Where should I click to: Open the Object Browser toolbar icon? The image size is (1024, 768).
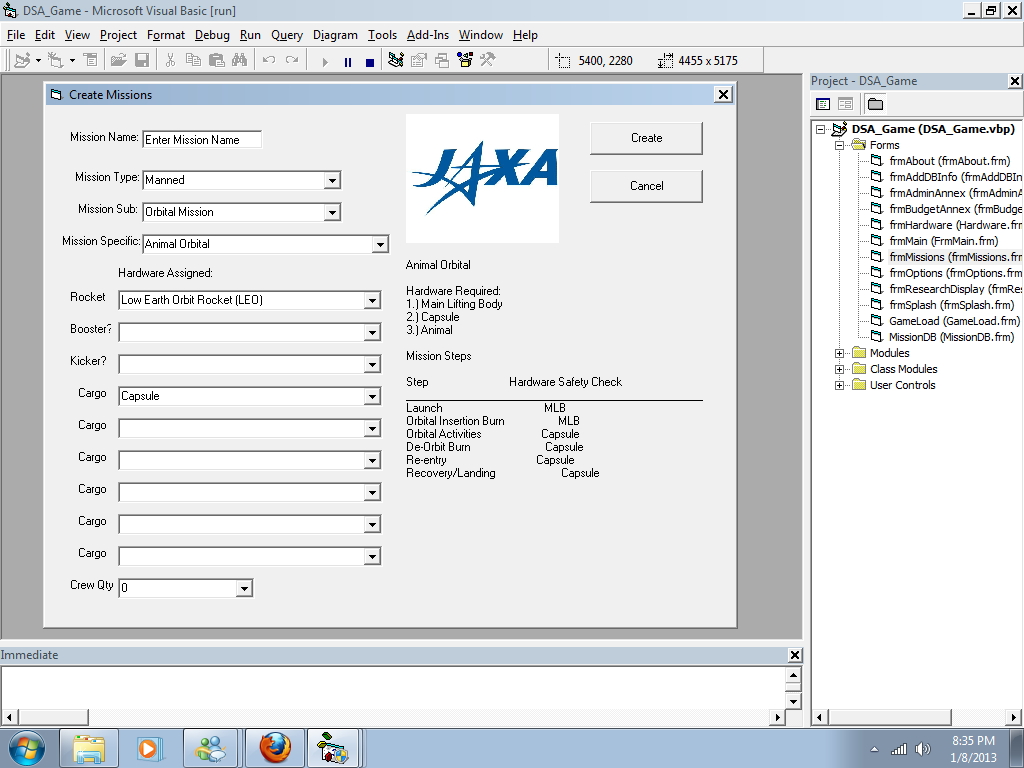[x=465, y=60]
